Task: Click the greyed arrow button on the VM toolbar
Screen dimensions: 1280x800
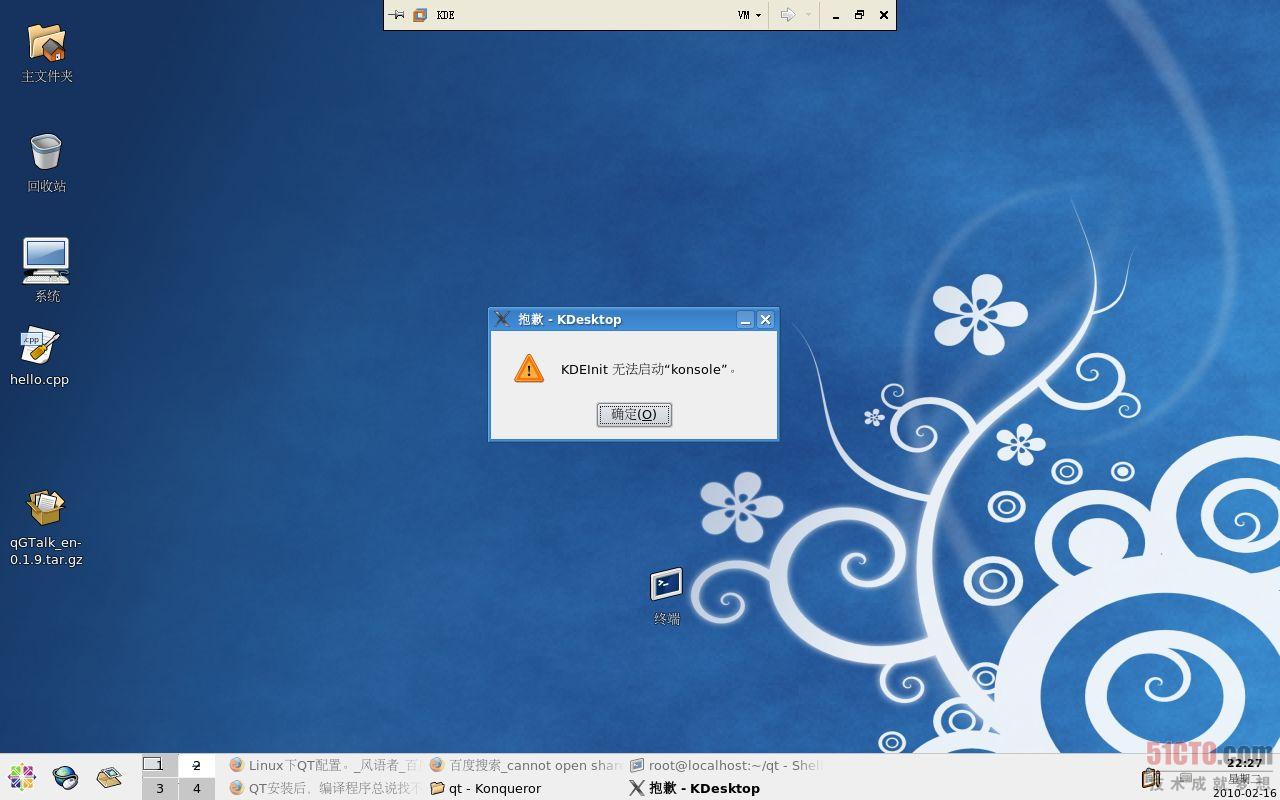Action: tap(787, 15)
